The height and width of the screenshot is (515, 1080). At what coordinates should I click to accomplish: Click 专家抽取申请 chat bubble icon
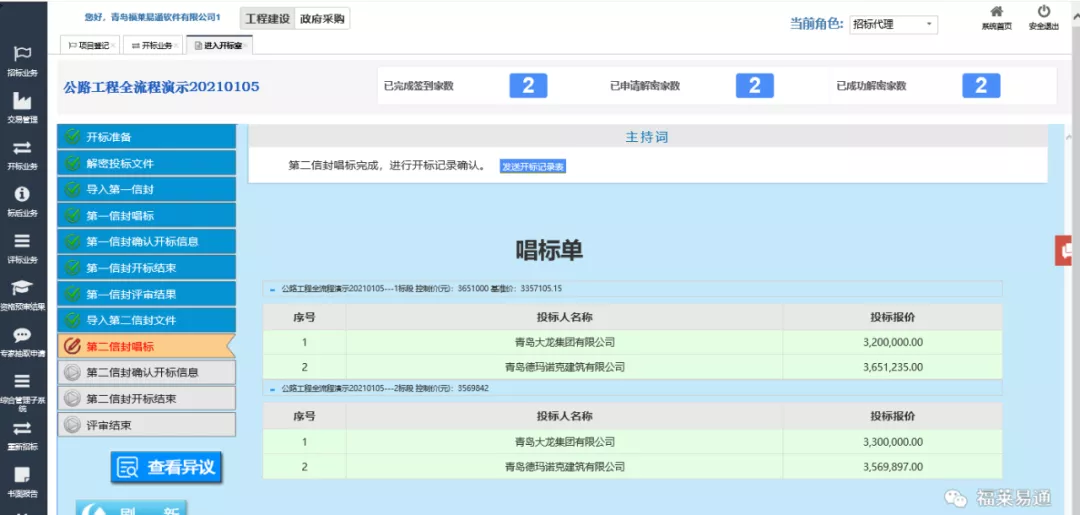(22, 336)
